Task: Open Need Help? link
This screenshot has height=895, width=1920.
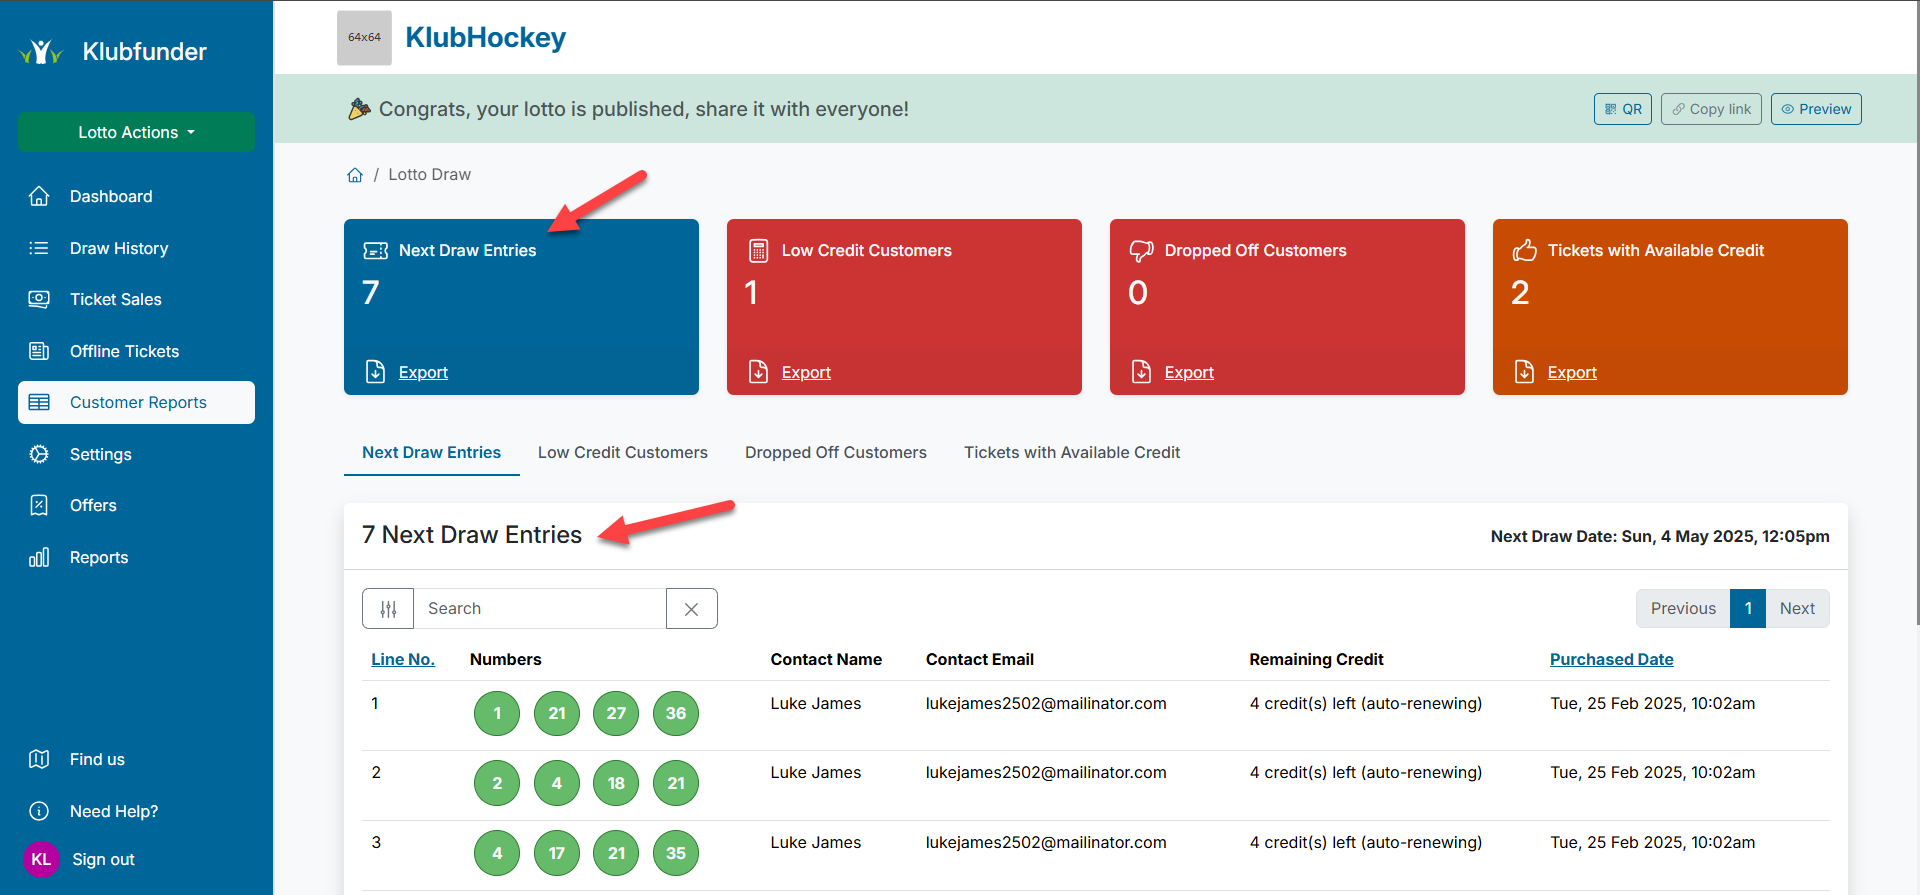Action: coord(114,811)
